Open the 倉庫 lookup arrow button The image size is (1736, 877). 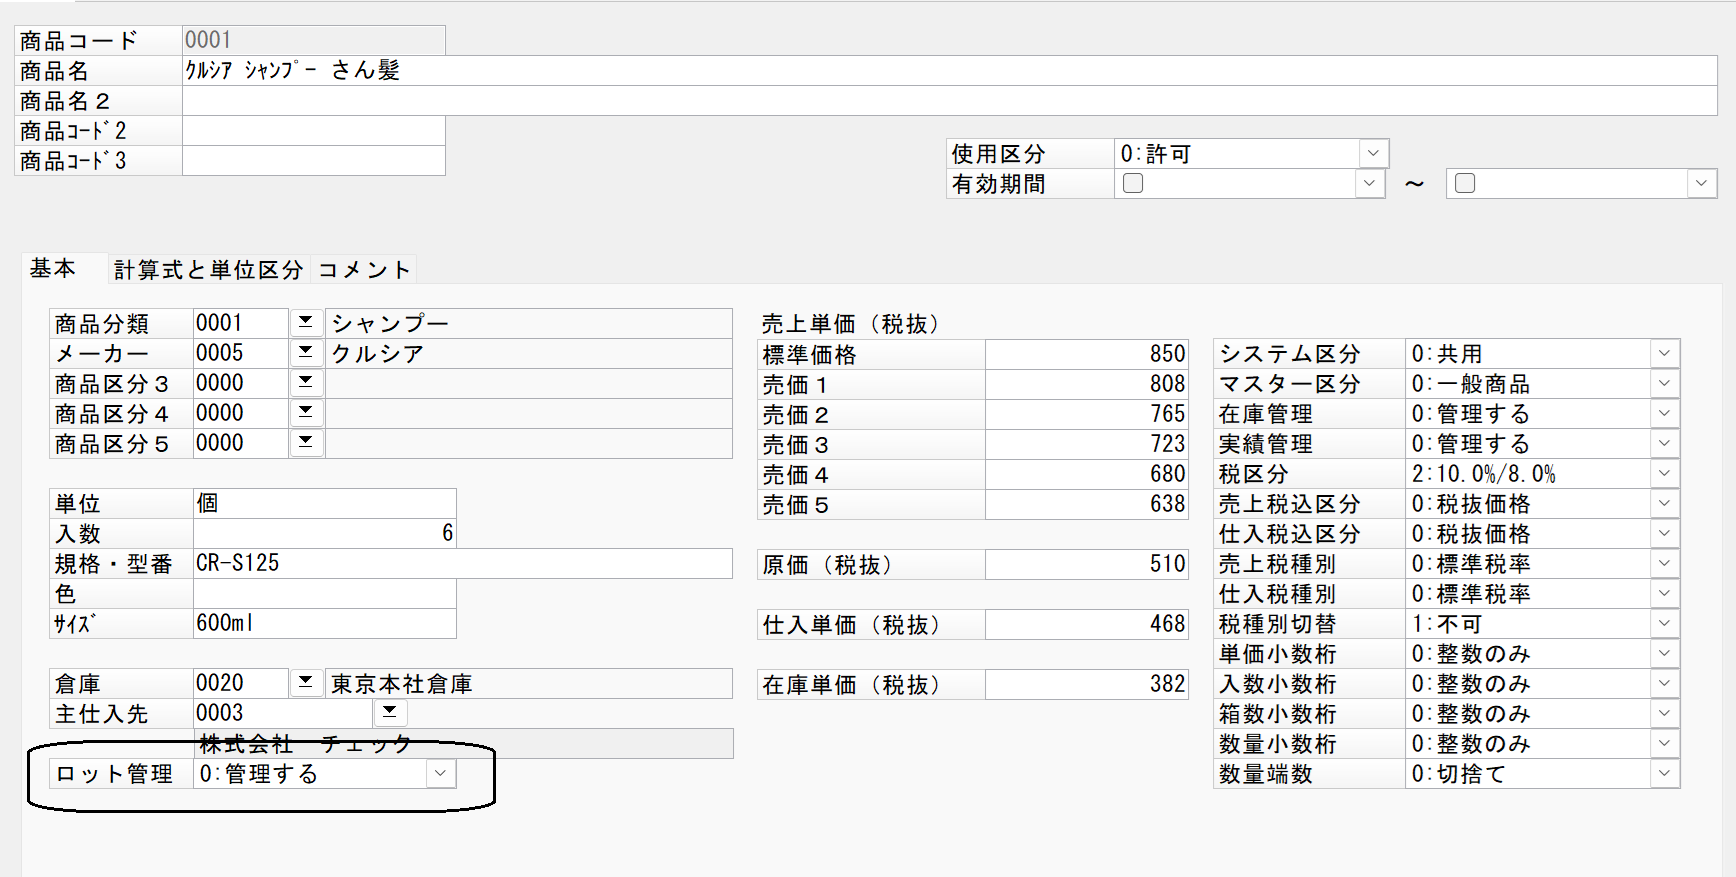tap(306, 682)
